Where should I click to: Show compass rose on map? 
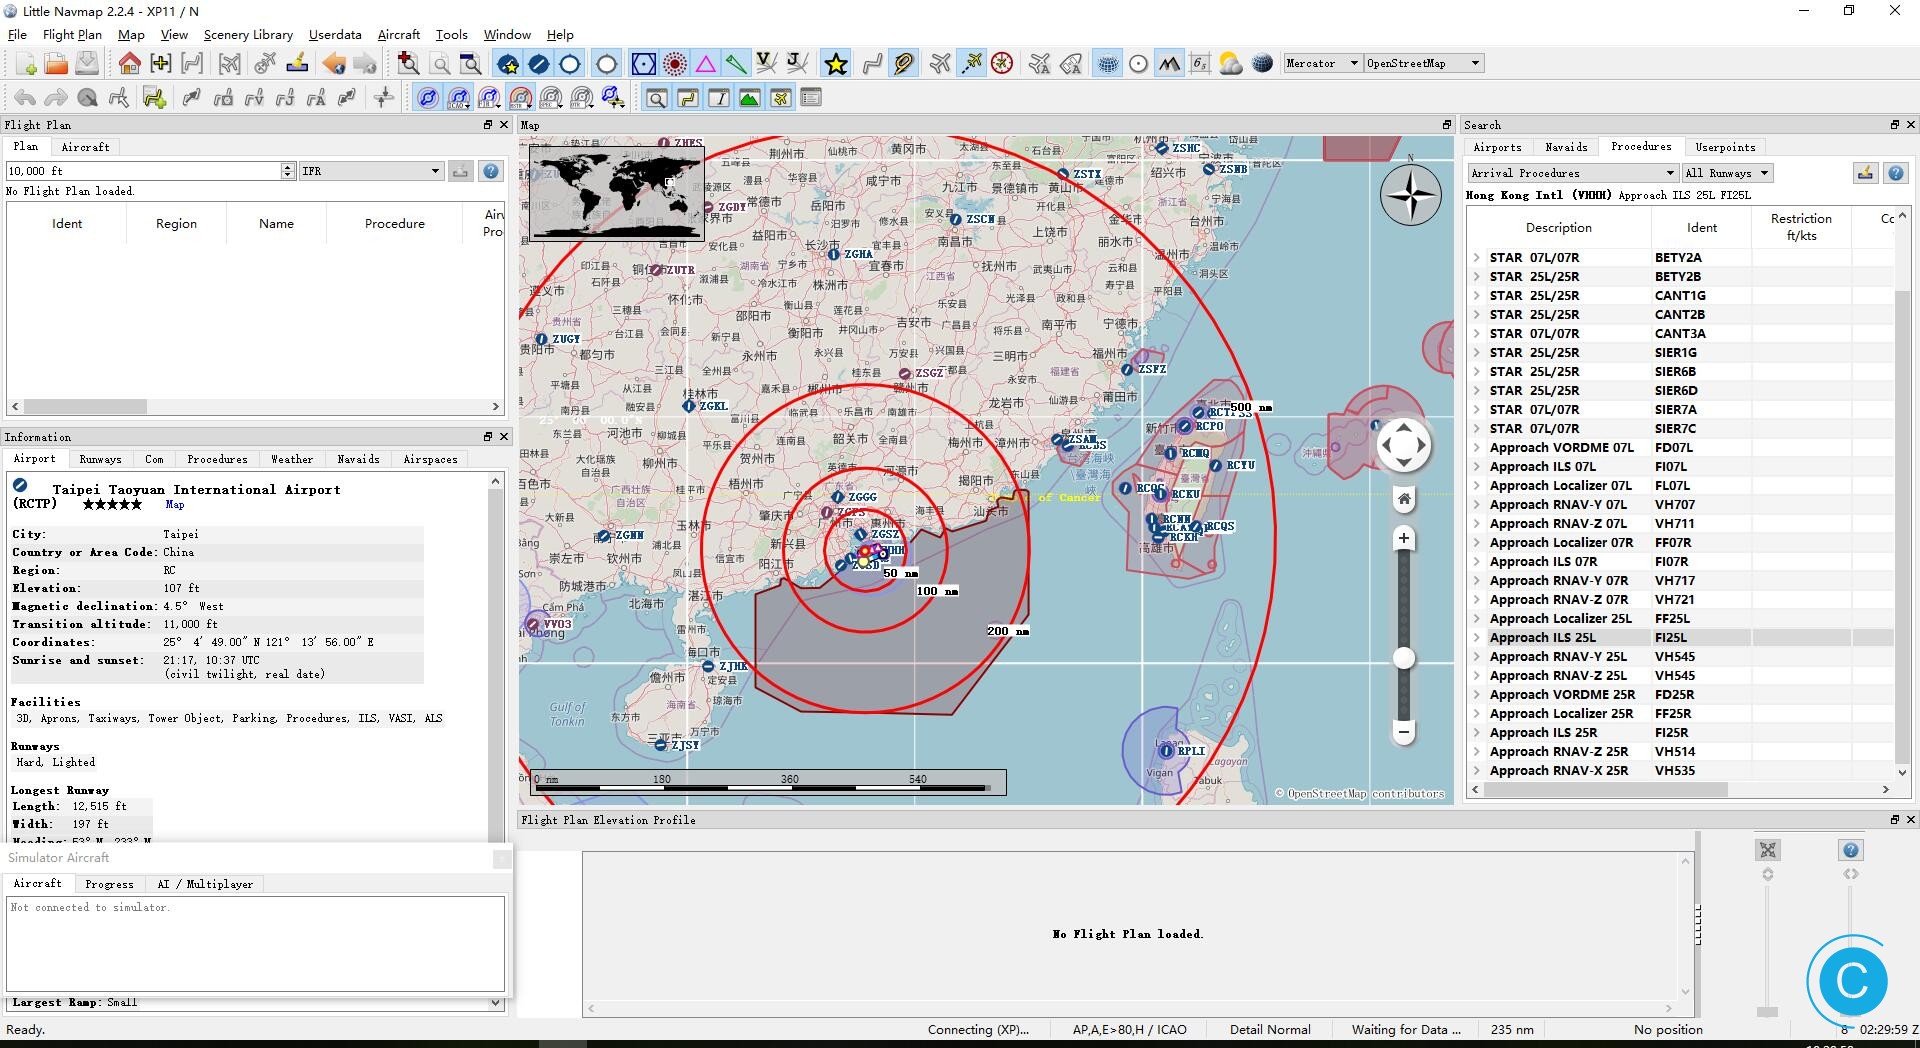coord(1002,64)
